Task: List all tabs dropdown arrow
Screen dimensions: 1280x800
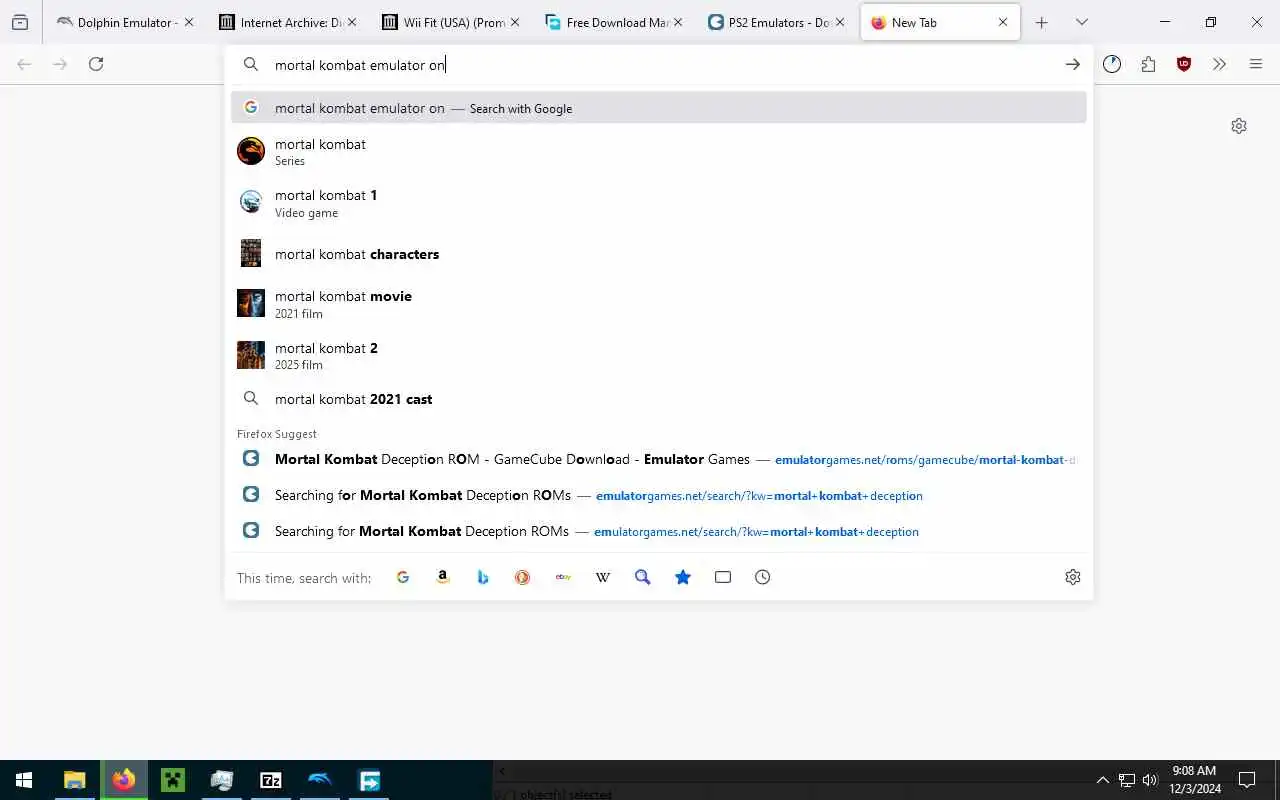Action: click(1081, 22)
